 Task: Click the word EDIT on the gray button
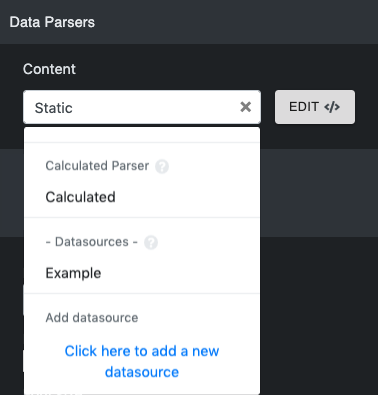coord(304,107)
